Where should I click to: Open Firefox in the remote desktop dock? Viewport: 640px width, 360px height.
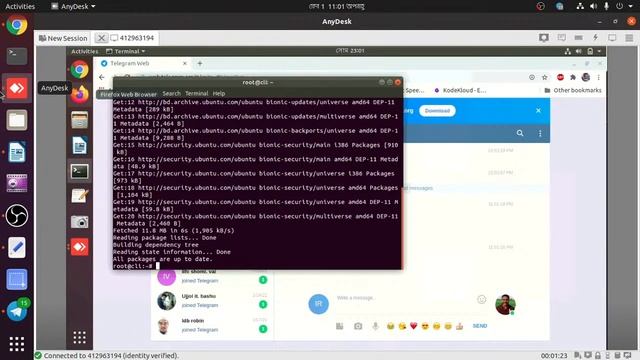(80, 94)
